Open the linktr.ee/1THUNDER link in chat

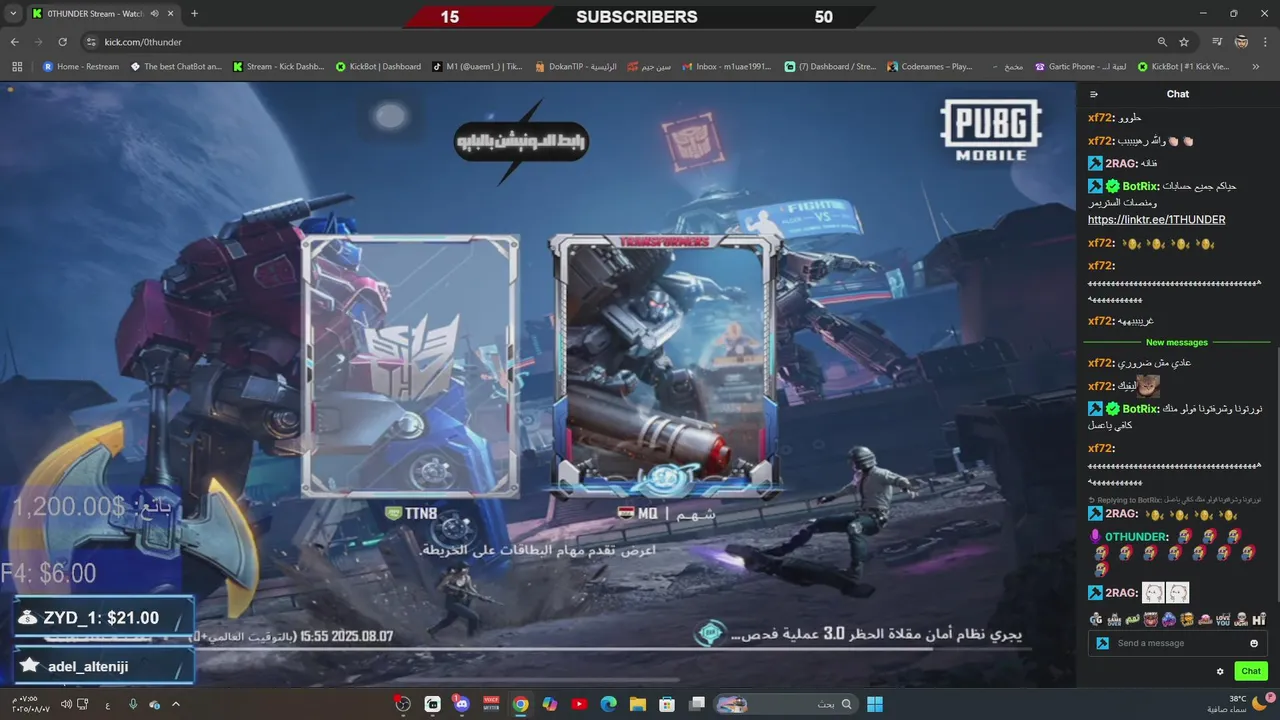[1156, 219]
